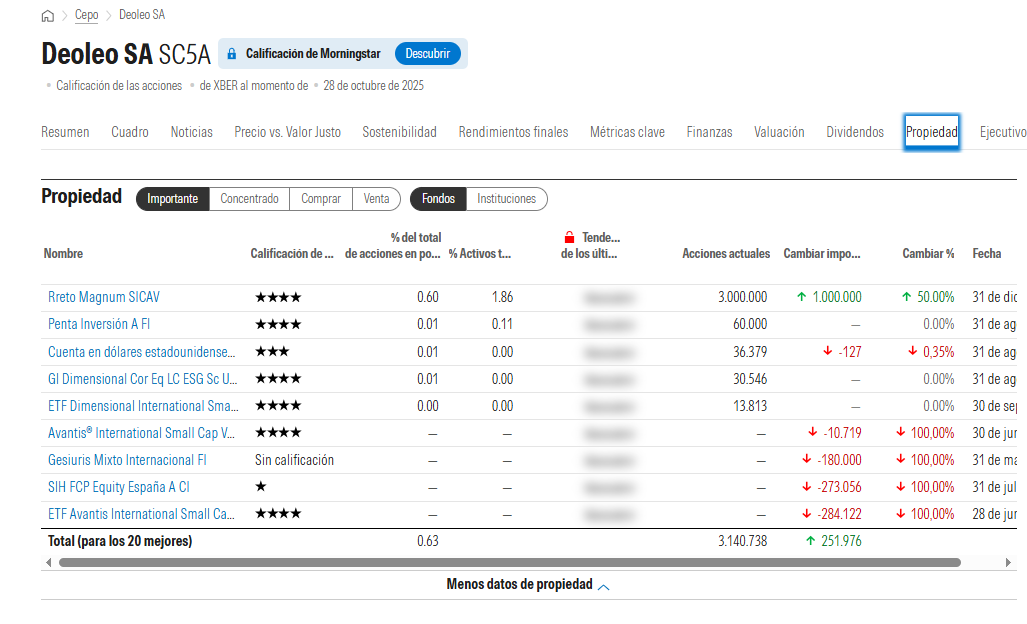Sort by Cambiar % column header
The height and width of the screenshot is (624, 1027).
pyautogui.click(x=928, y=253)
